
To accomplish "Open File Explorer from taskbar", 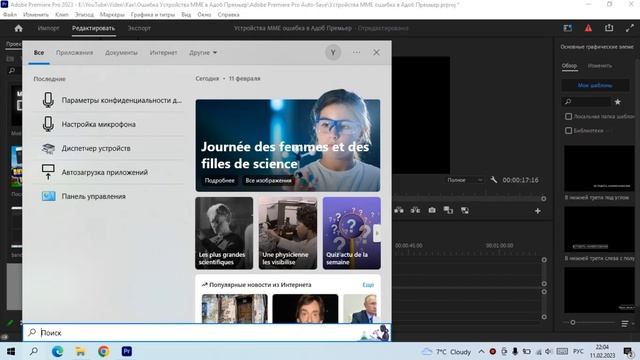I will click(x=80, y=351).
